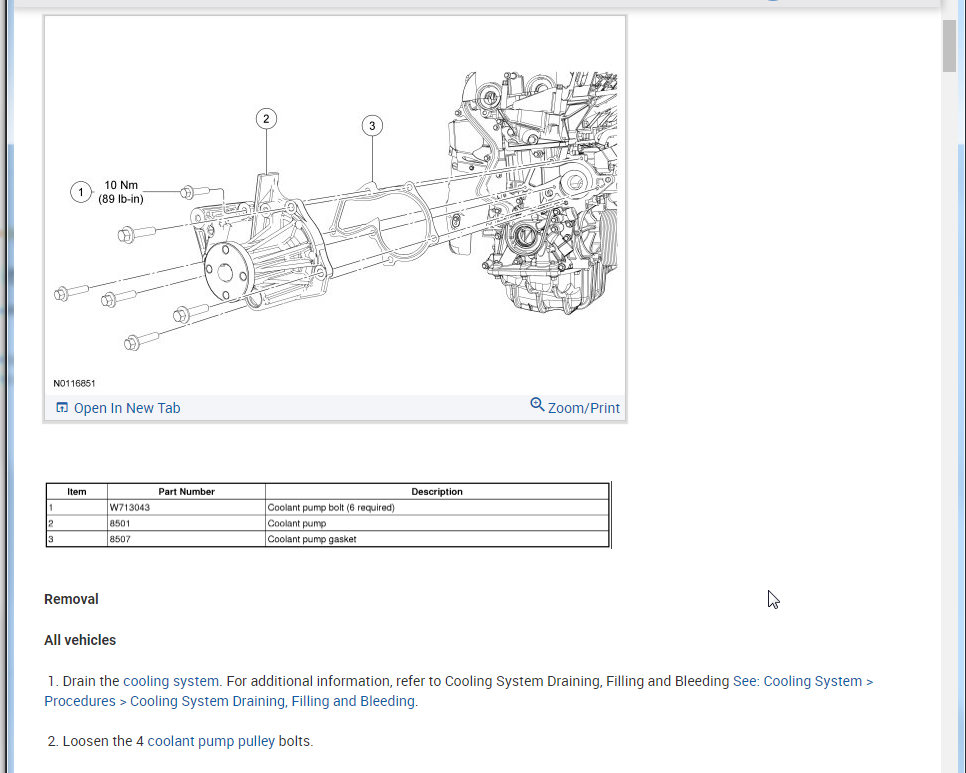
Task: Click the Open In New Tab icon
Action: (62, 408)
